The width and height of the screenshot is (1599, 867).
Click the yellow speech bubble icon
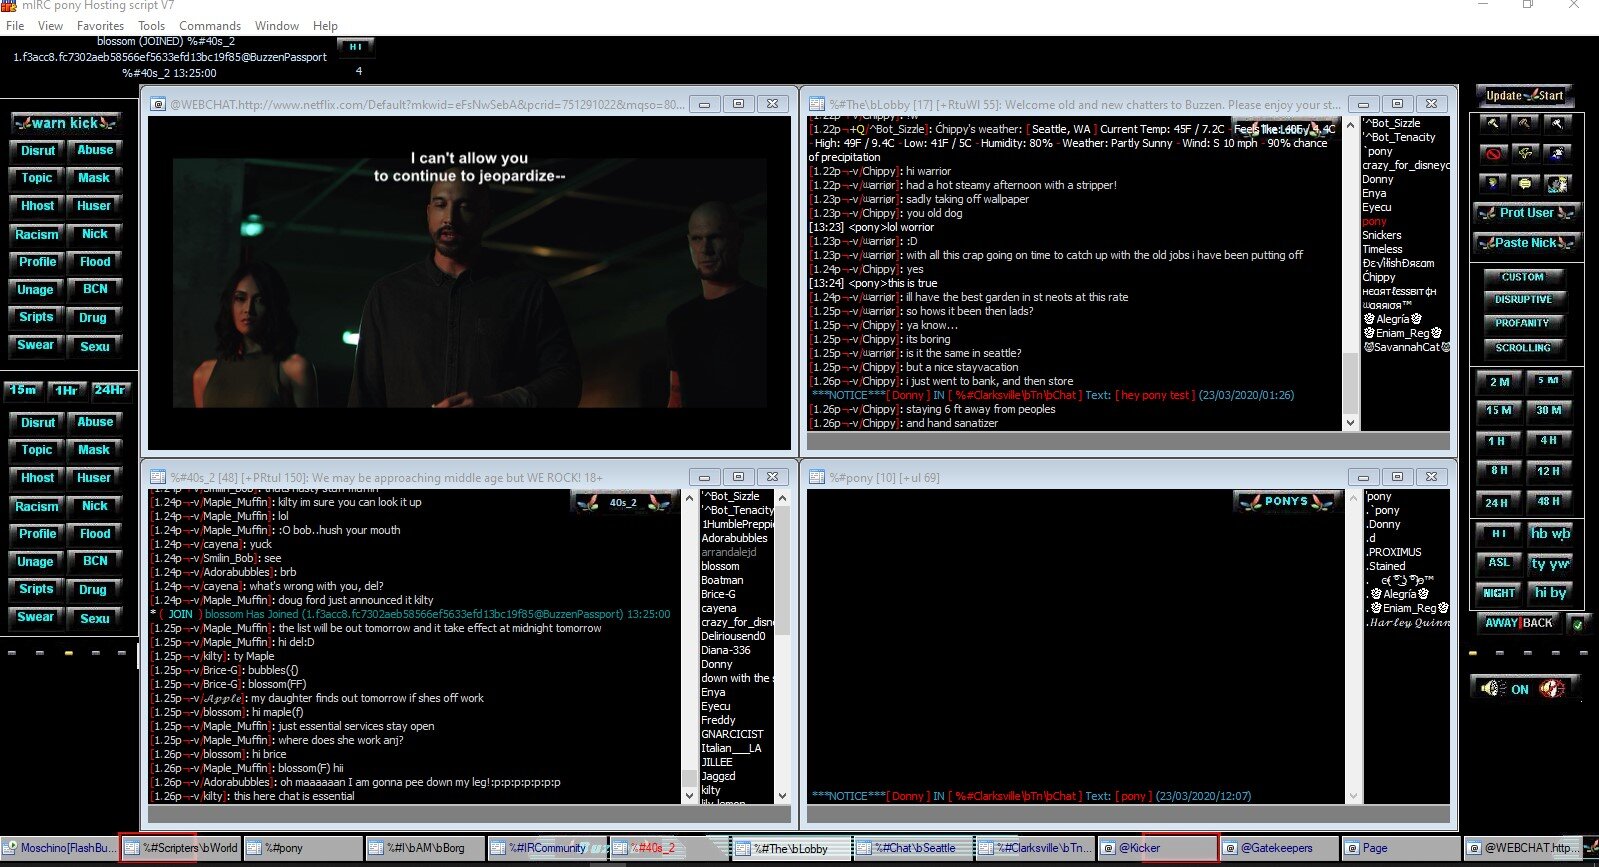pos(1524,184)
